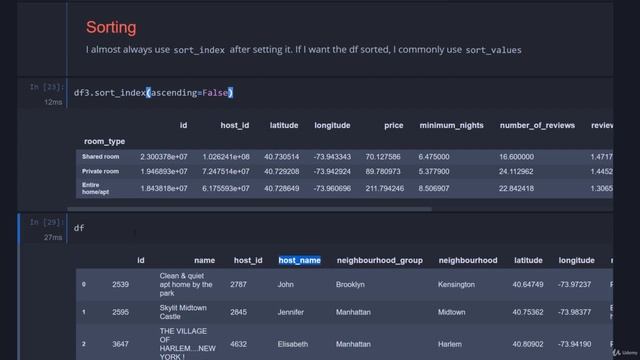Click the df code cell
This screenshot has width=640, height=360.
(341, 228)
